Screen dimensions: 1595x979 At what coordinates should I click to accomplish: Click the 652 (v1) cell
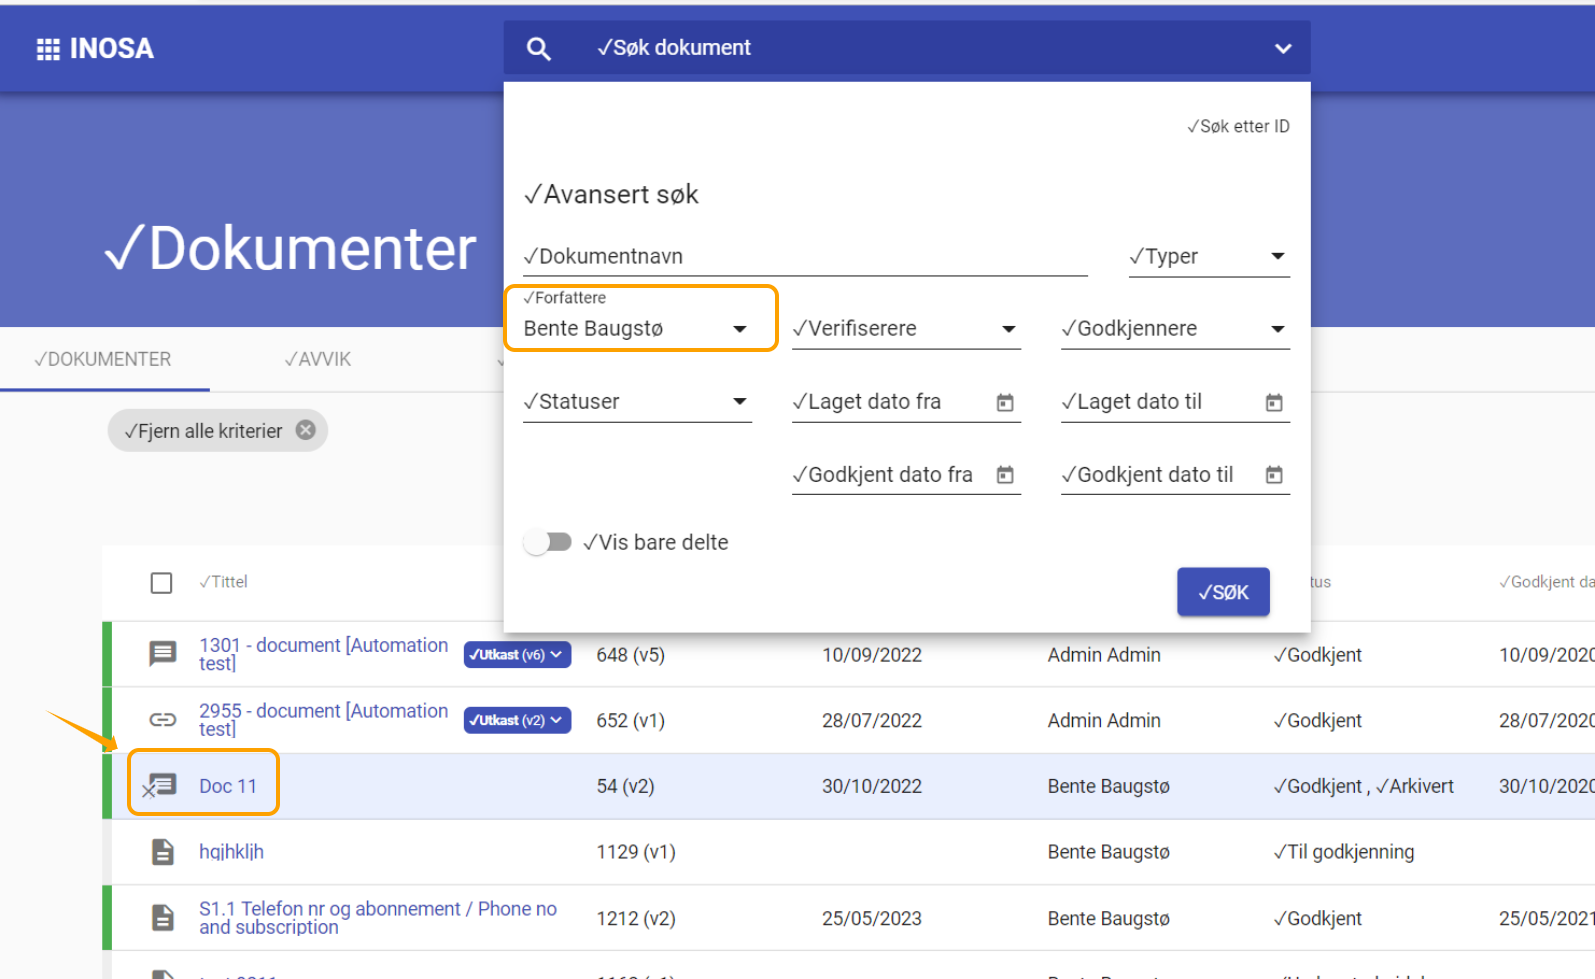pyautogui.click(x=630, y=720)
